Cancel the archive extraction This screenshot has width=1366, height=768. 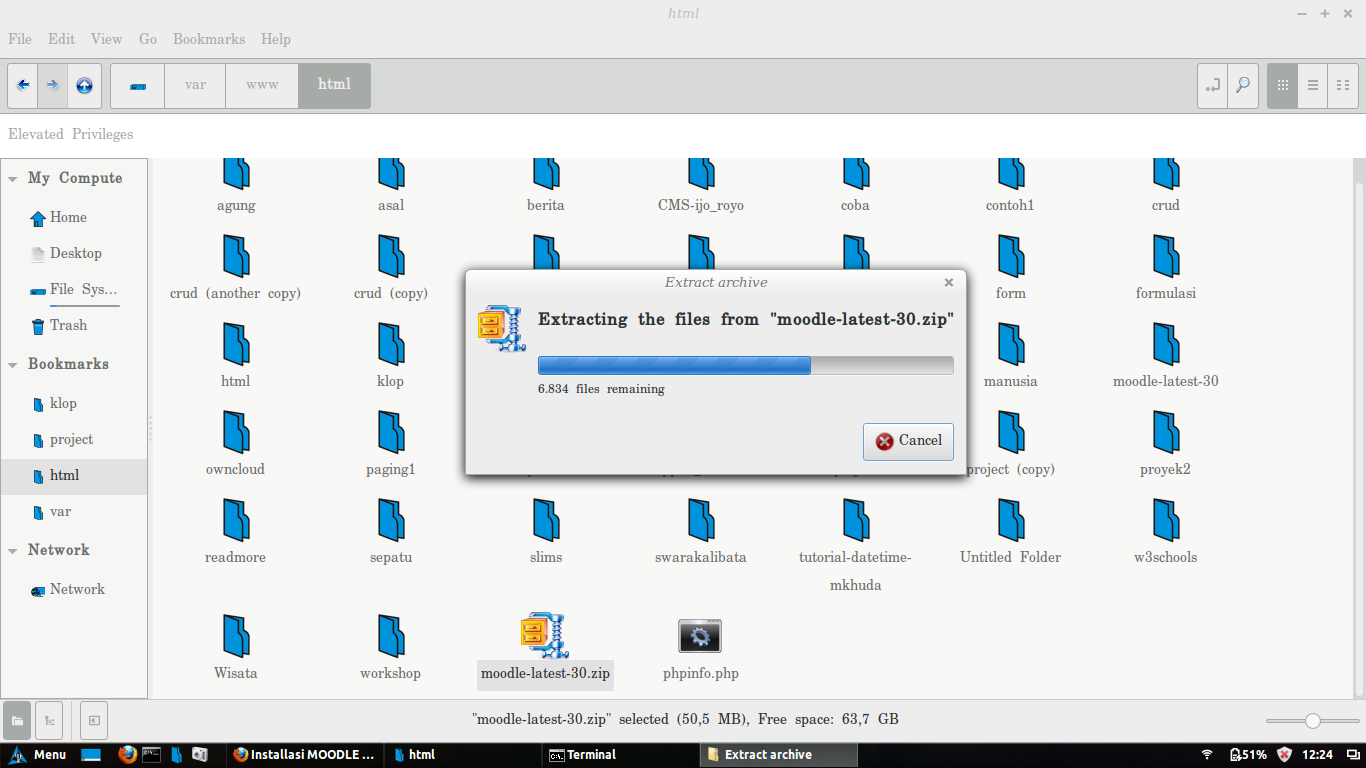(x=908, y=441)
